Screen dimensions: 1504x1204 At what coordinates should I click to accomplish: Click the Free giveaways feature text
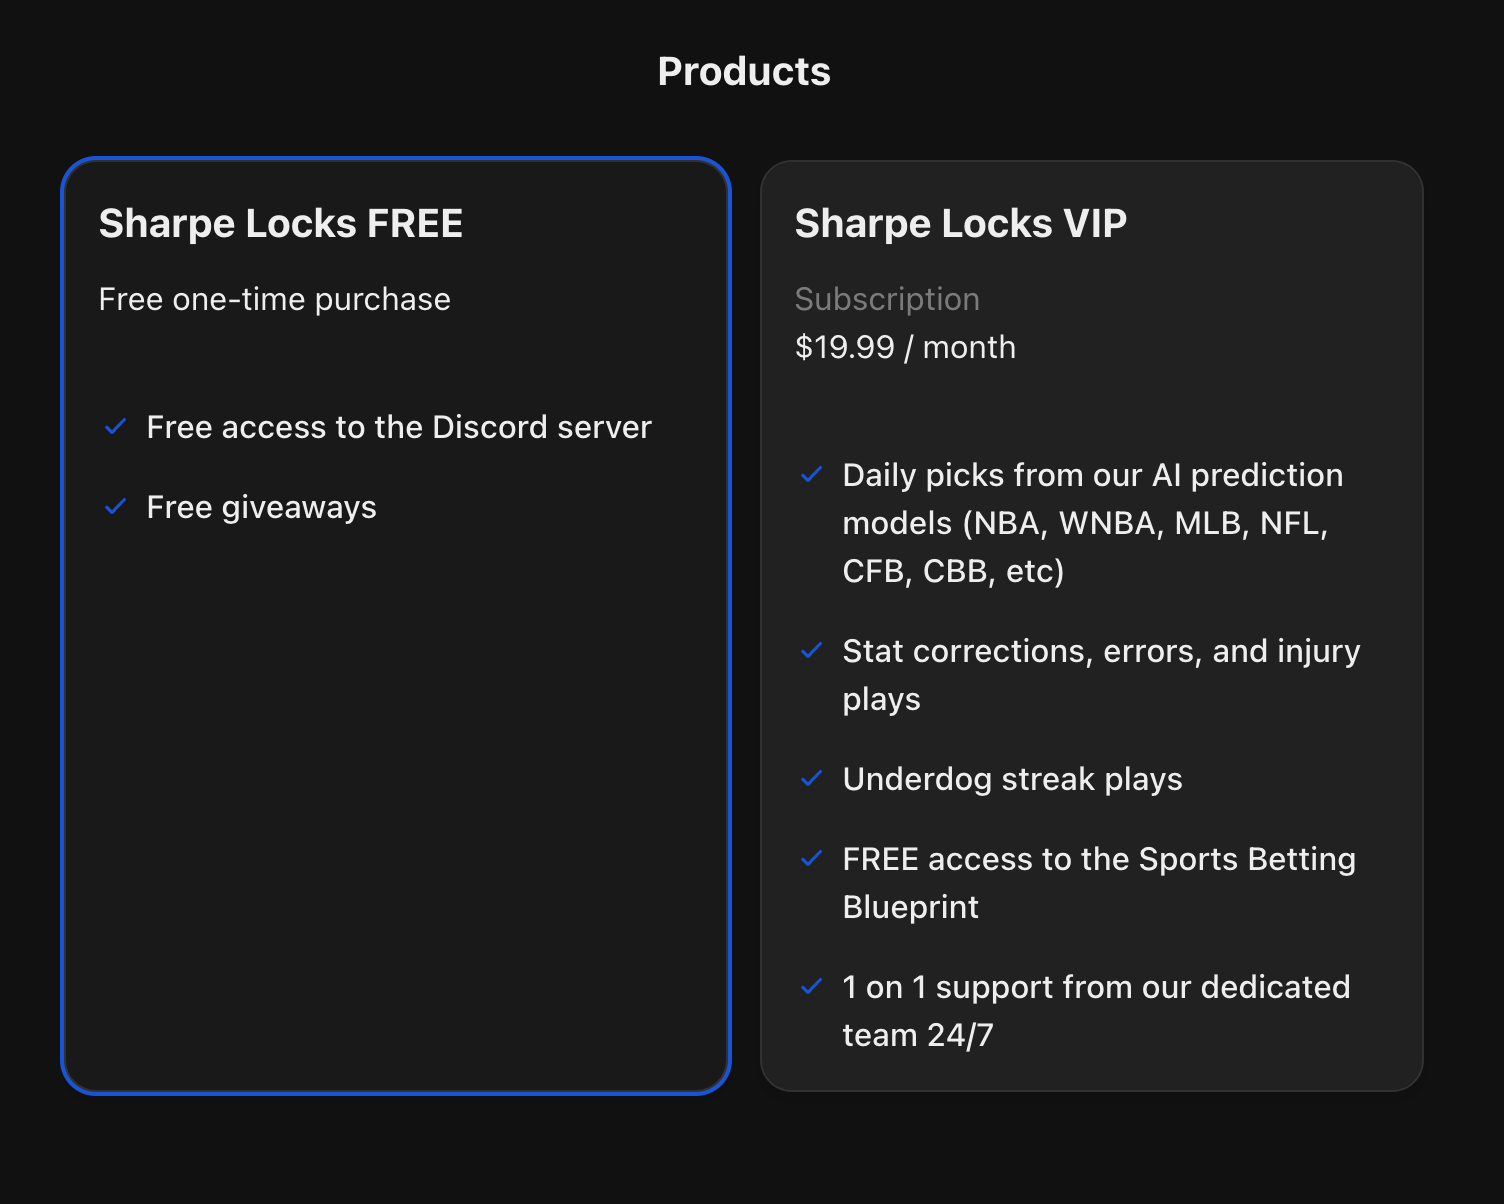262,508
